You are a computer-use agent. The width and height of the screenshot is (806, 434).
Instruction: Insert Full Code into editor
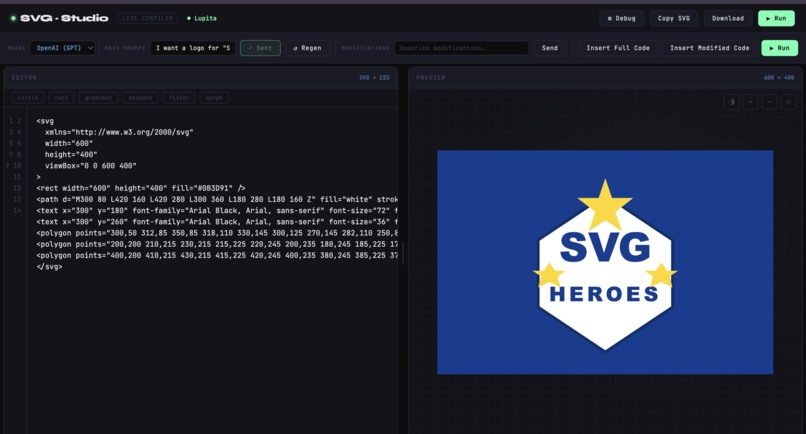point(618,48)
